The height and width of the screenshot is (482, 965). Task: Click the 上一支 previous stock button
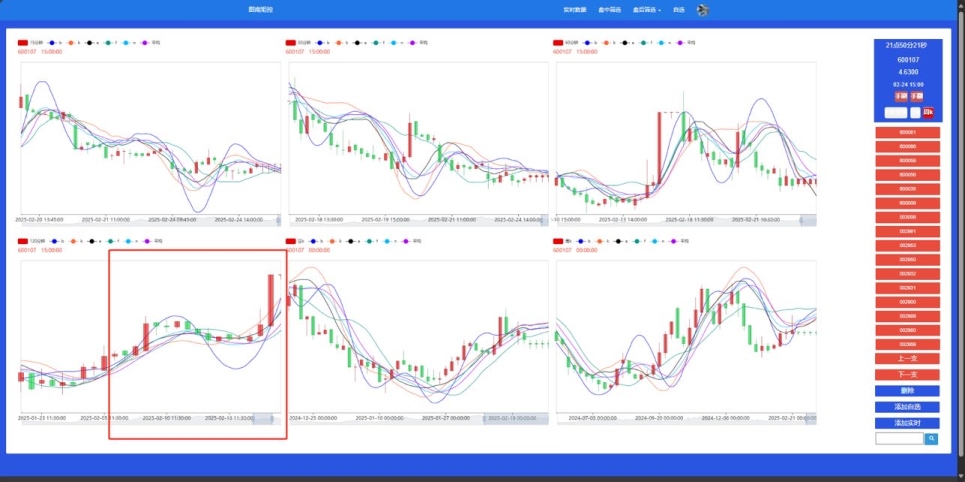click(907, 358)
